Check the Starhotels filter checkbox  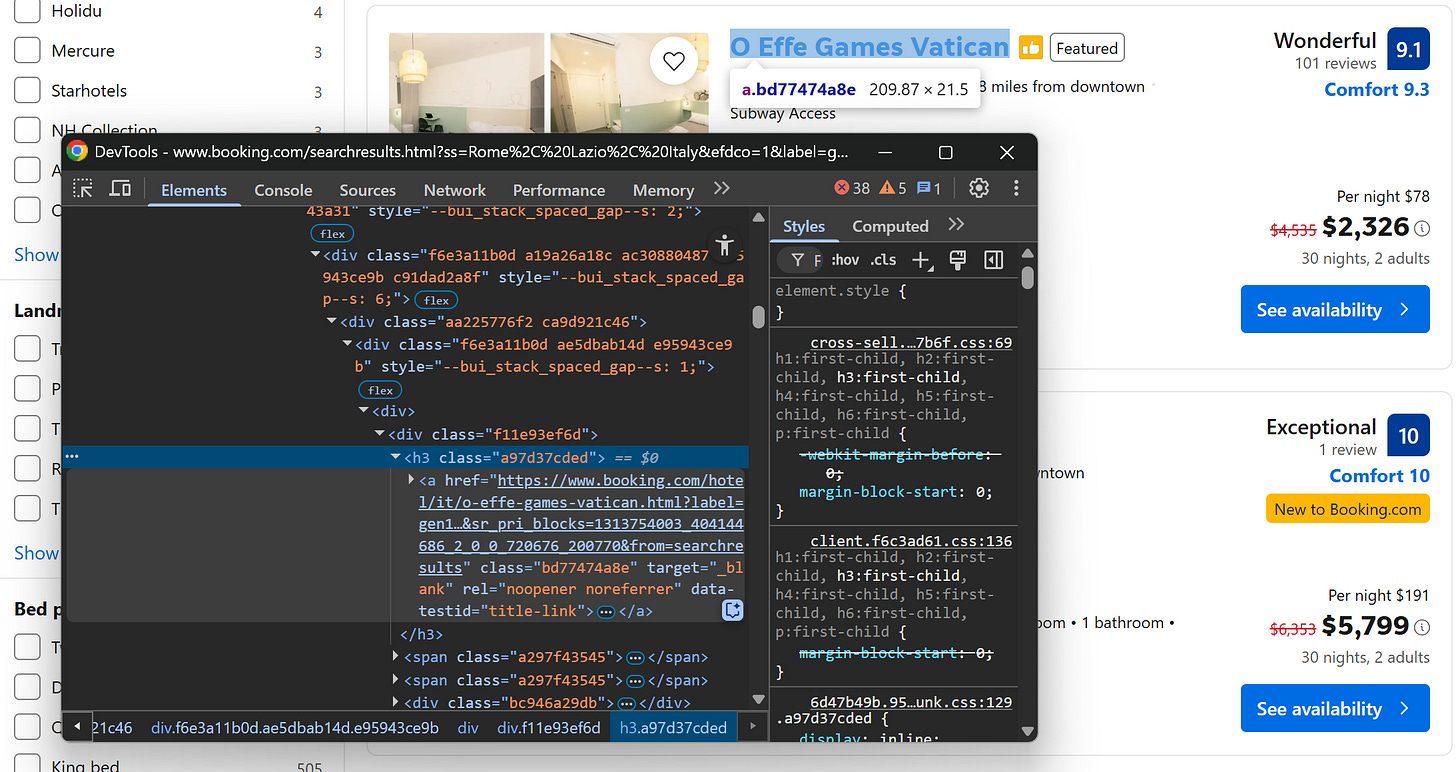pyautogui.click(x=27, y=90)
